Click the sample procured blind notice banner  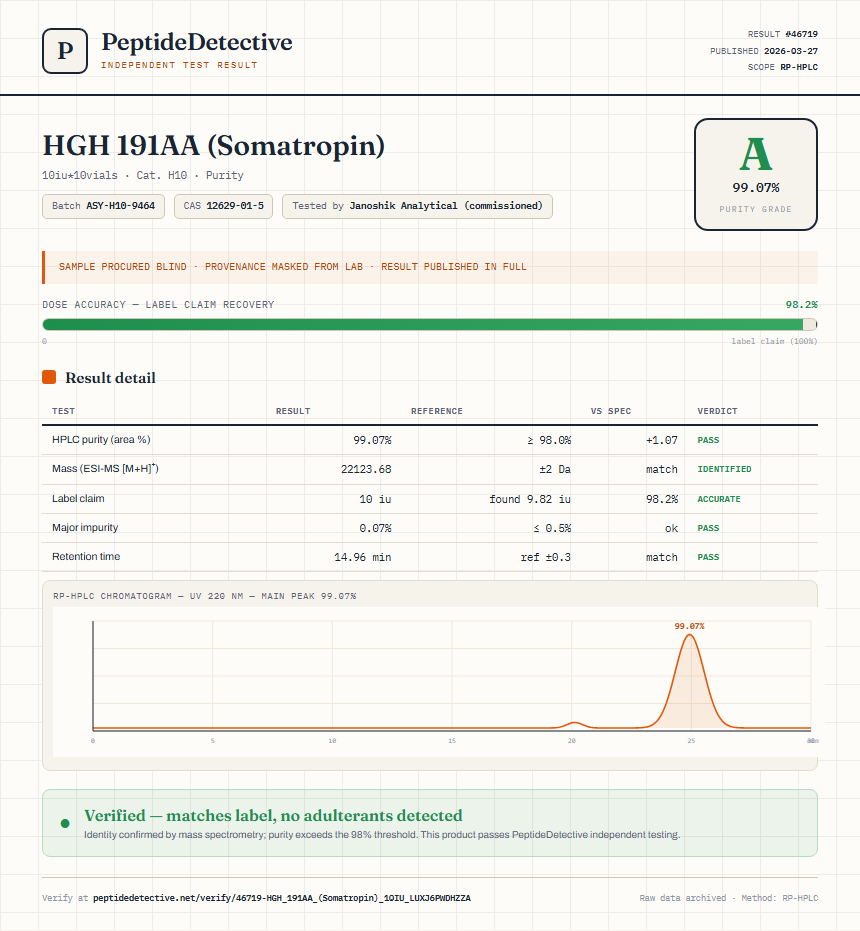[430, 267]
